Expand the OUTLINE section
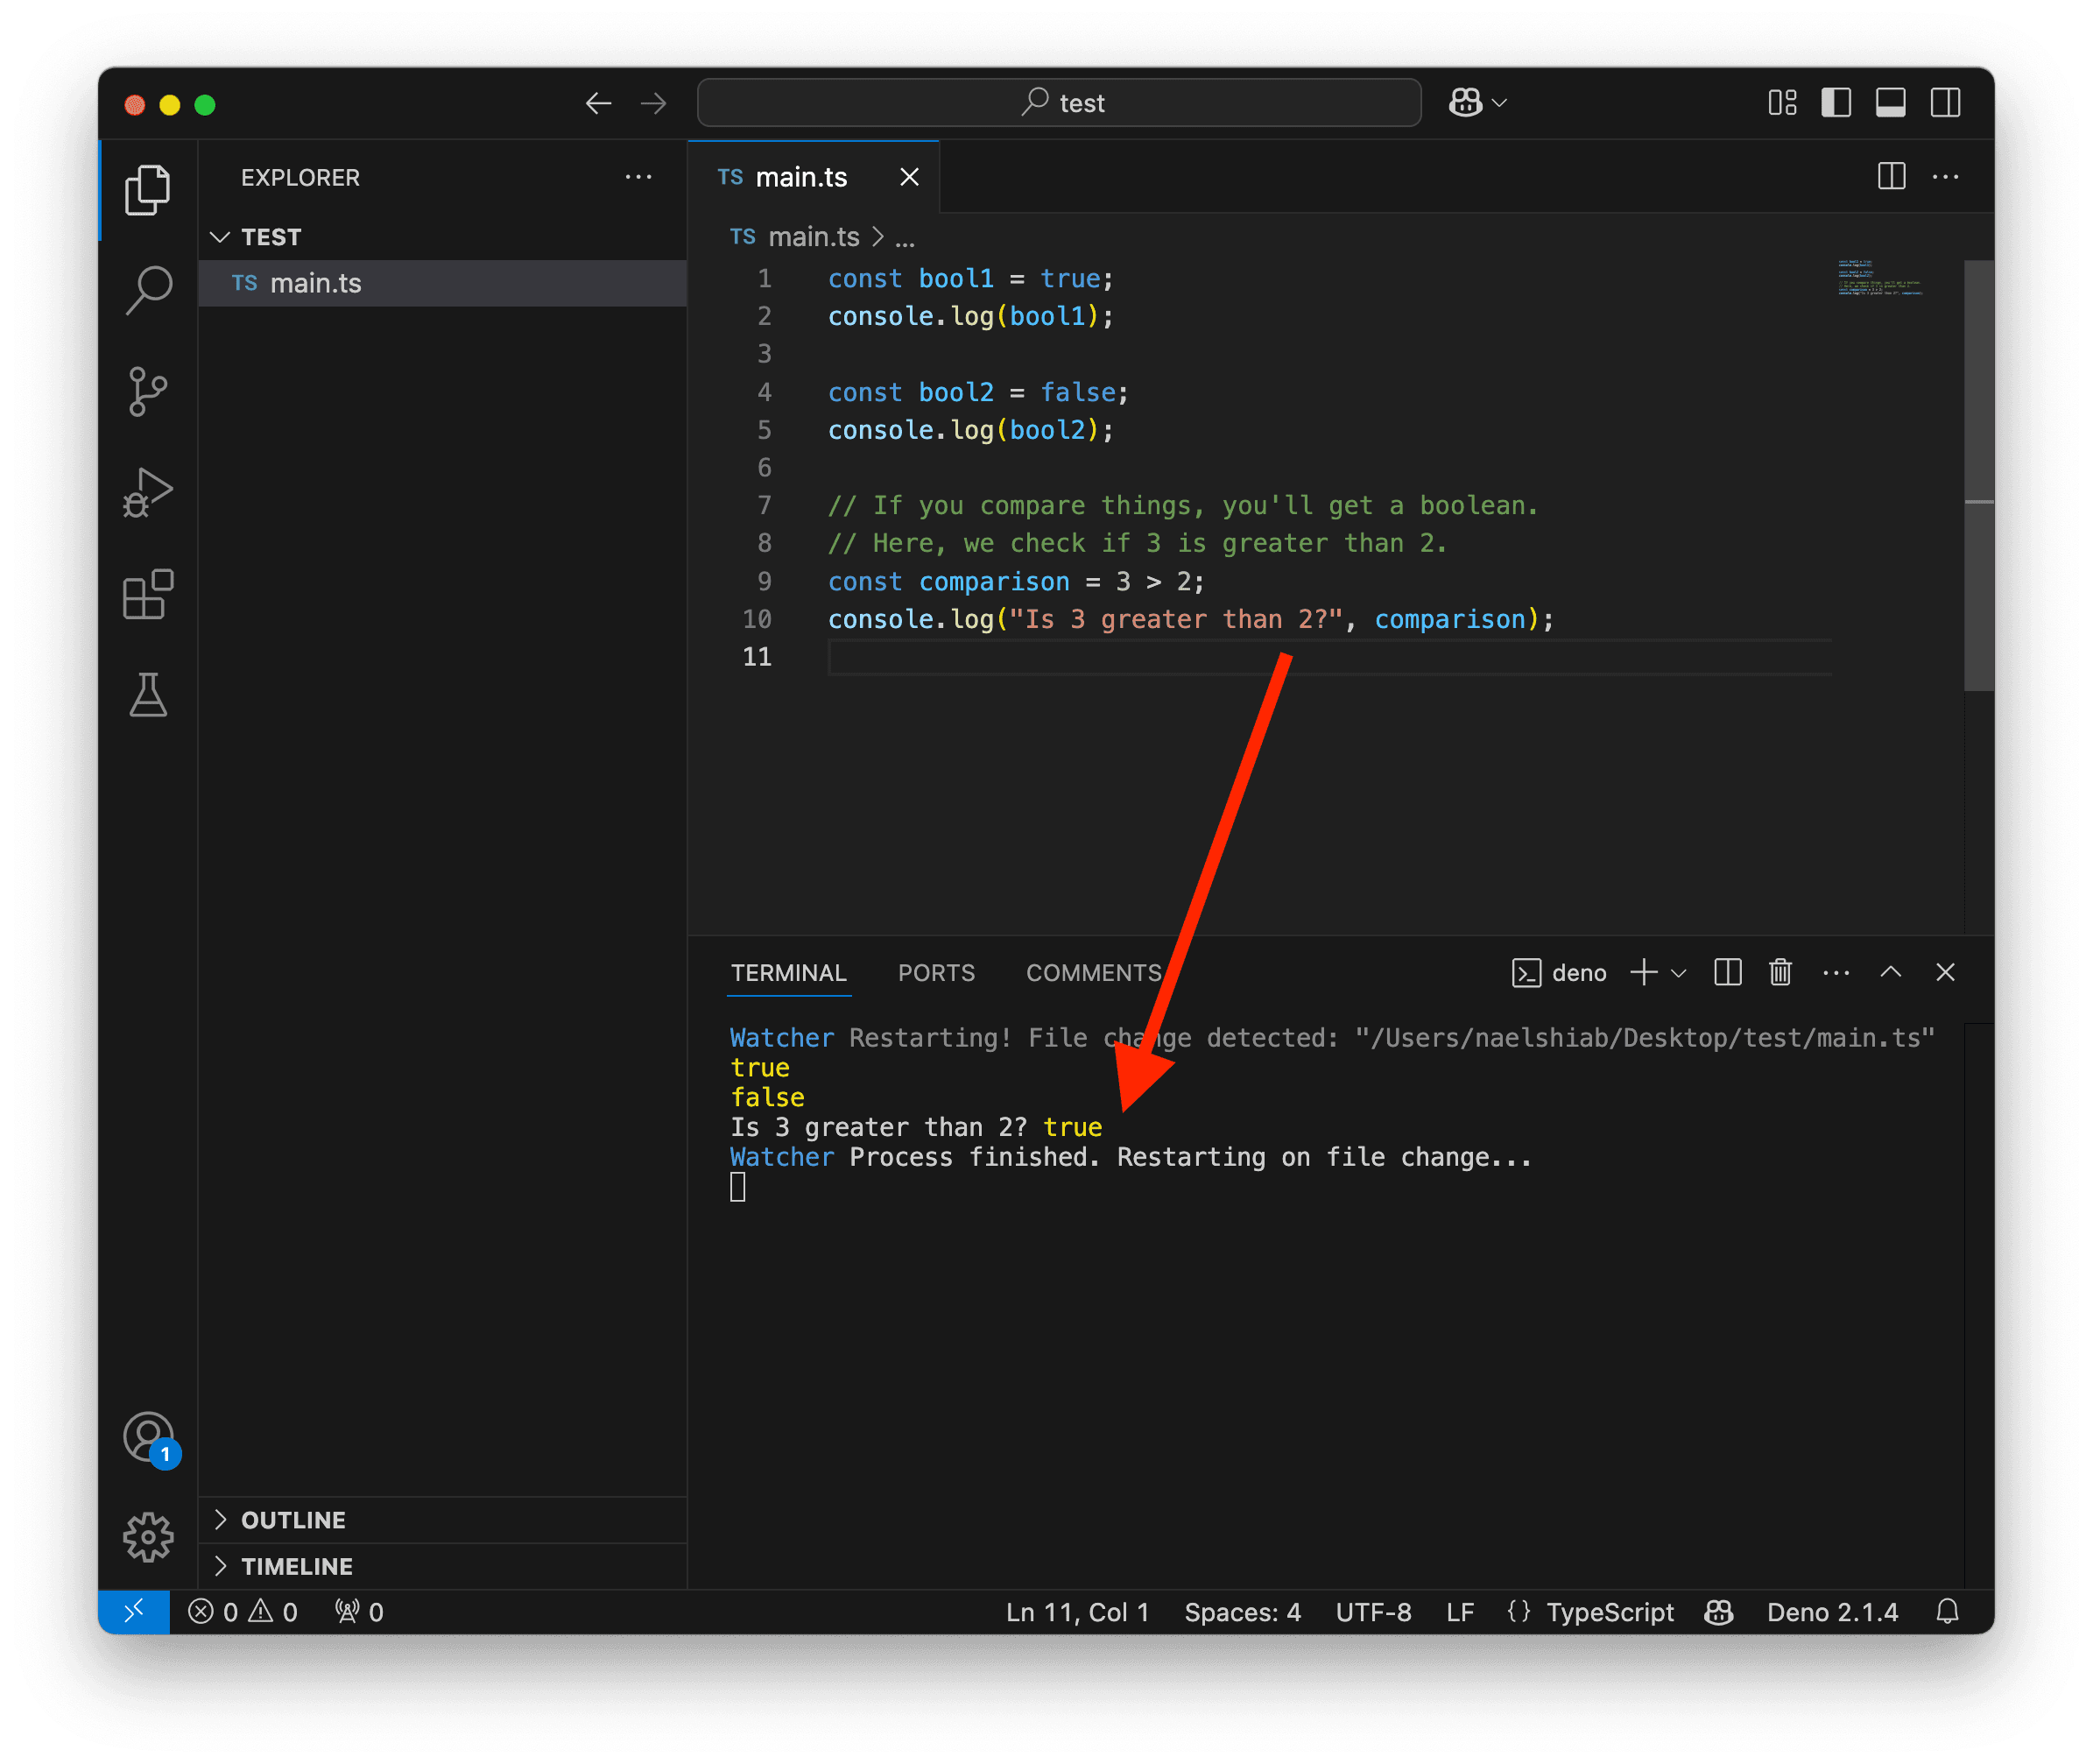The image size is (2093, 1764). (293, 1520)
